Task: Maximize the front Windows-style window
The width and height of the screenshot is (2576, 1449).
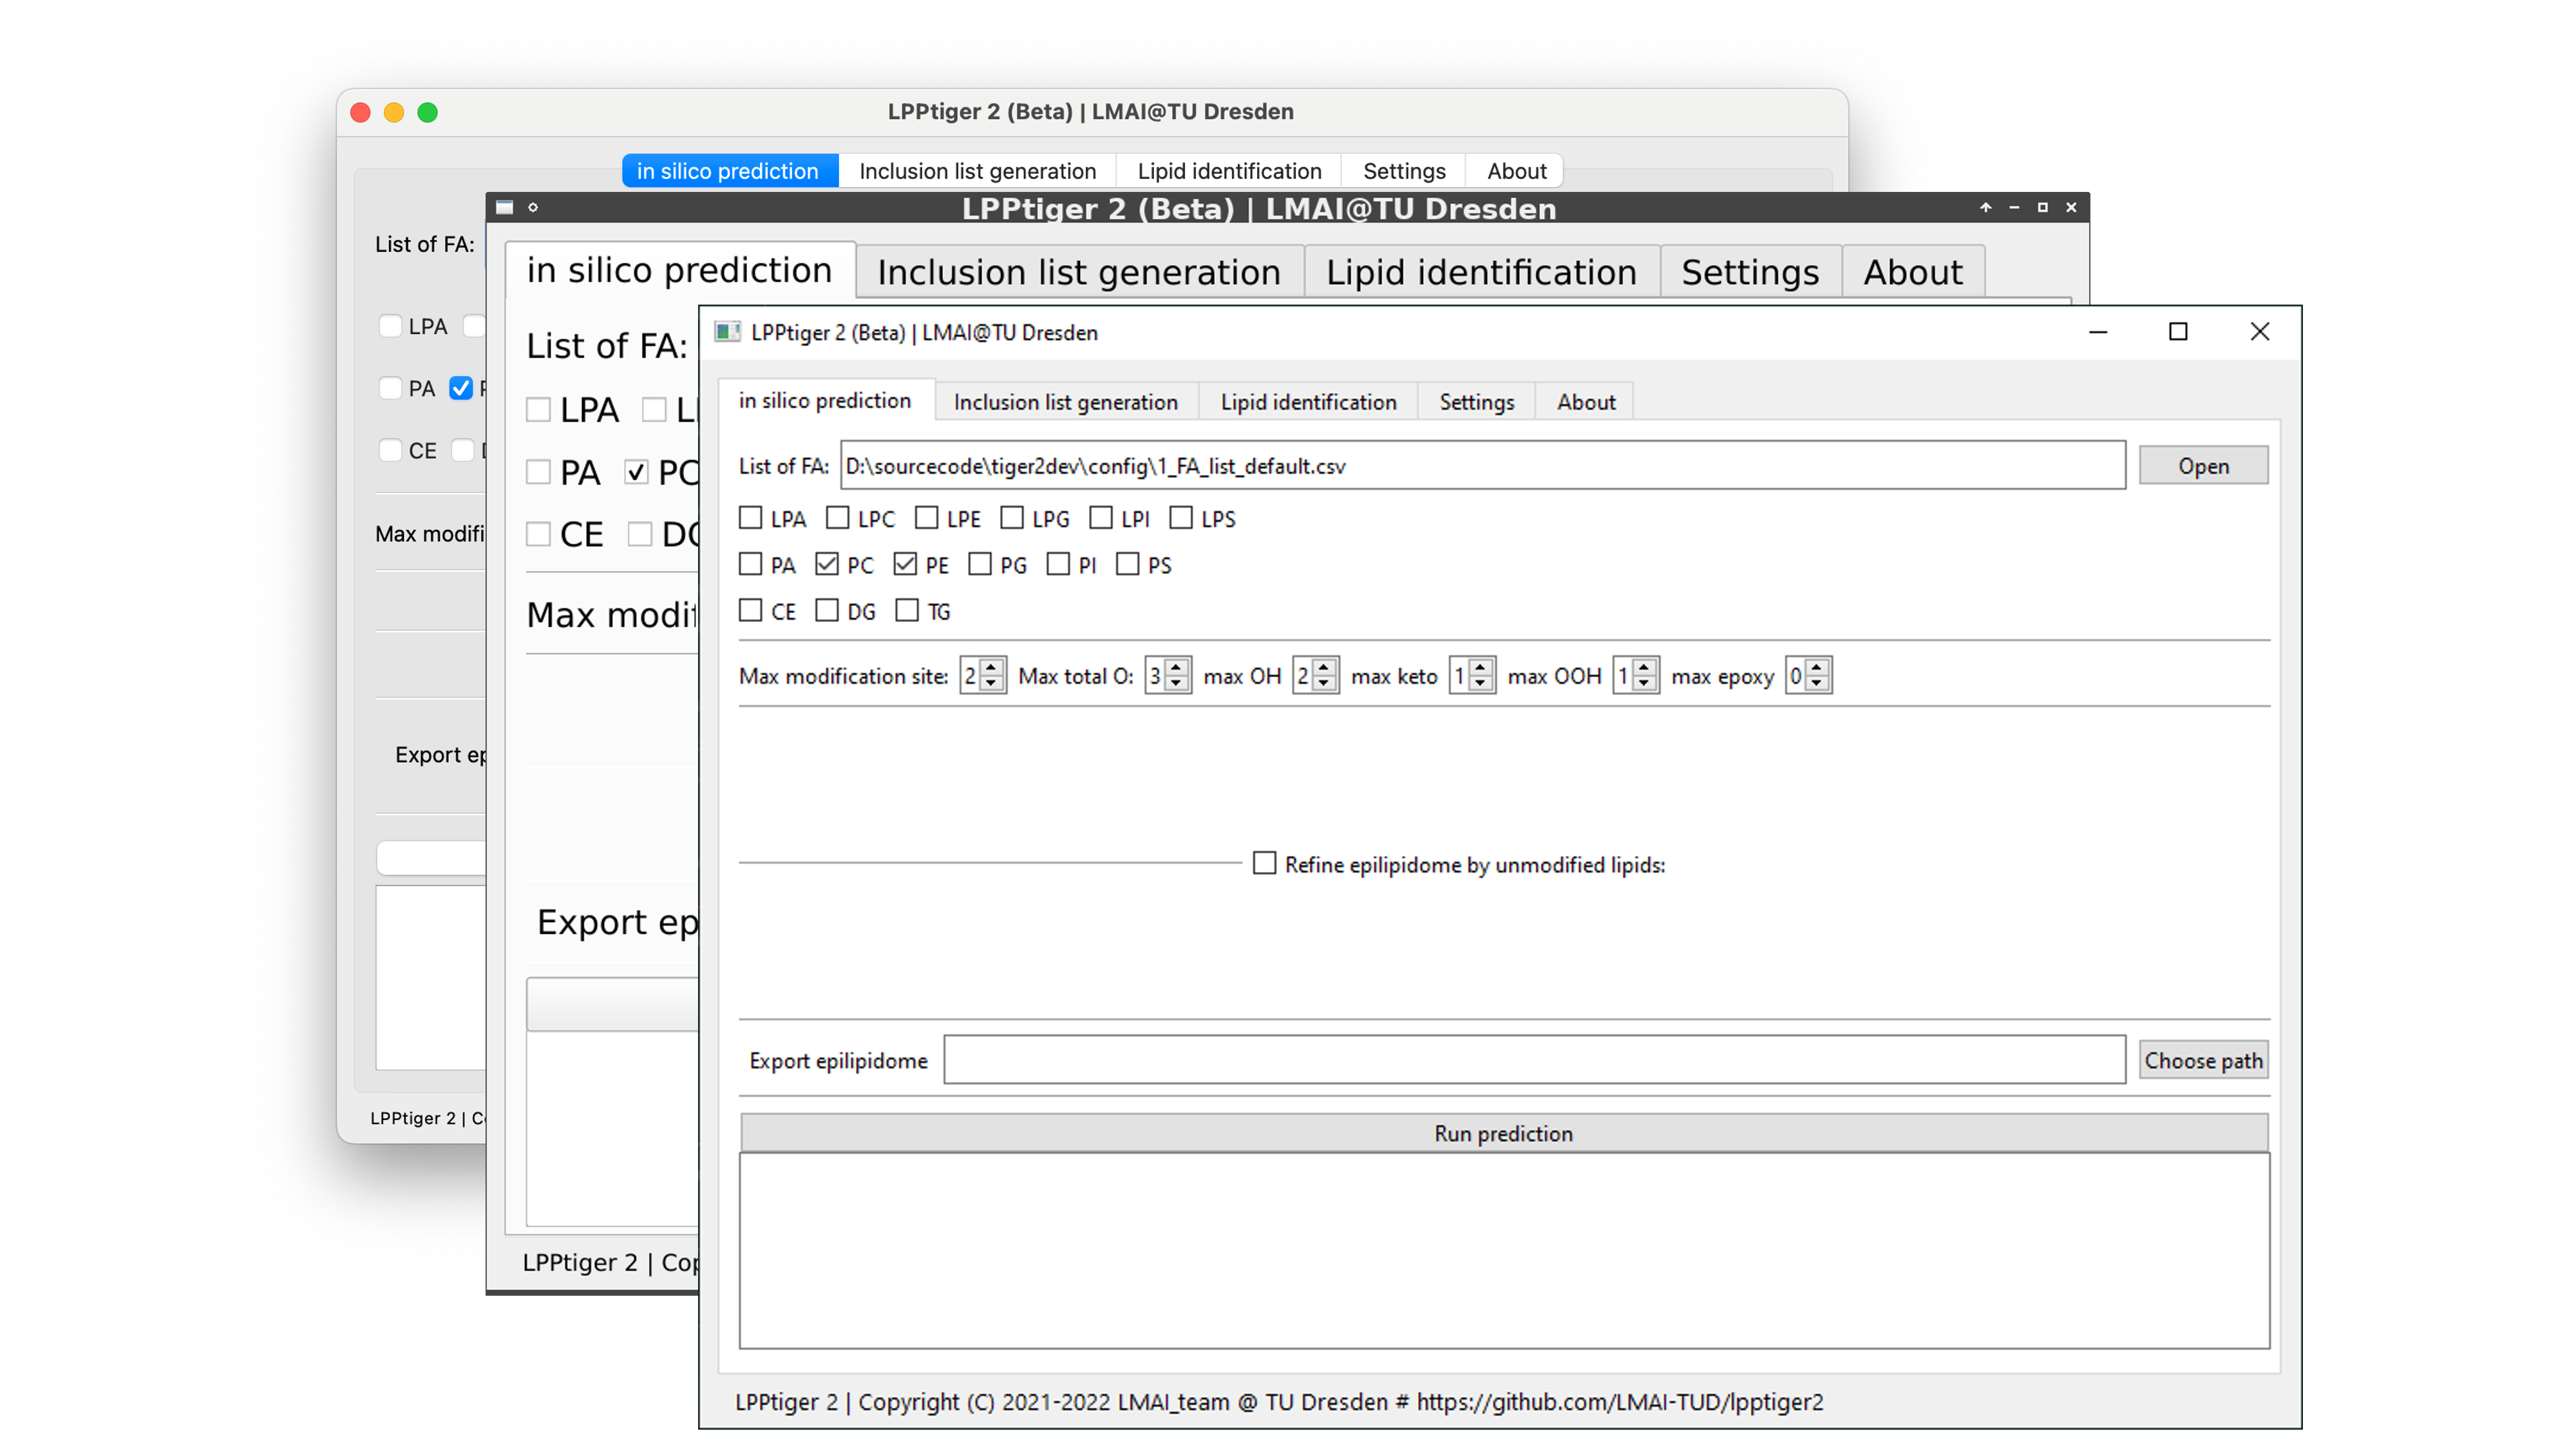Action: tap(2178, 332)
